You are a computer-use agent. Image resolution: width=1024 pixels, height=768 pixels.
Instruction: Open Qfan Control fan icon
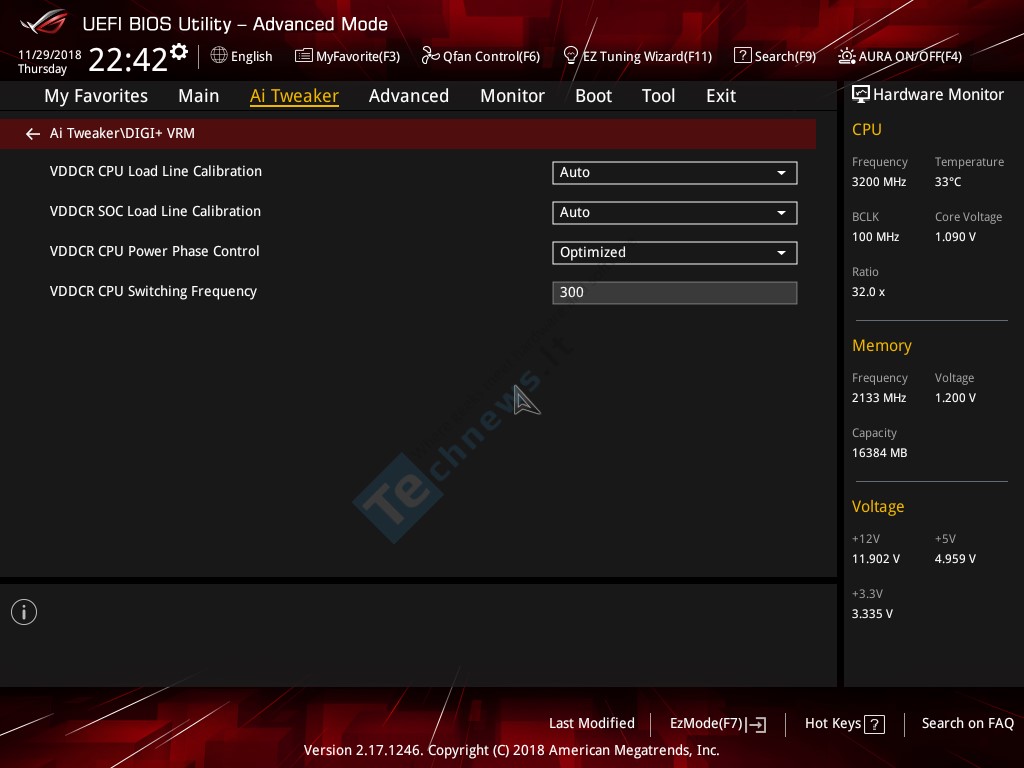[x=430, y=56]
